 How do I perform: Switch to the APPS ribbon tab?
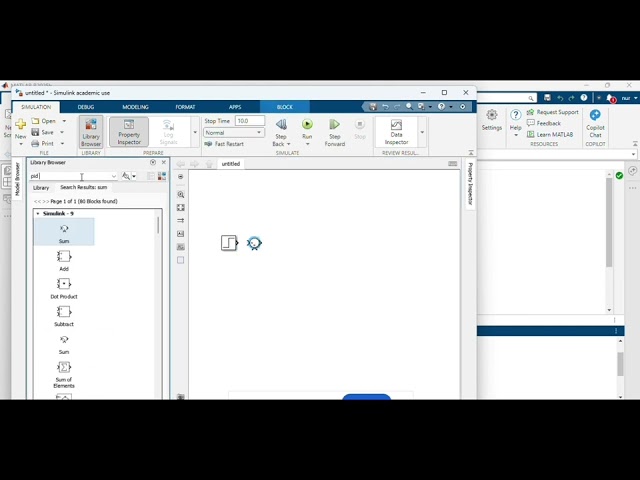pos(235,107)
